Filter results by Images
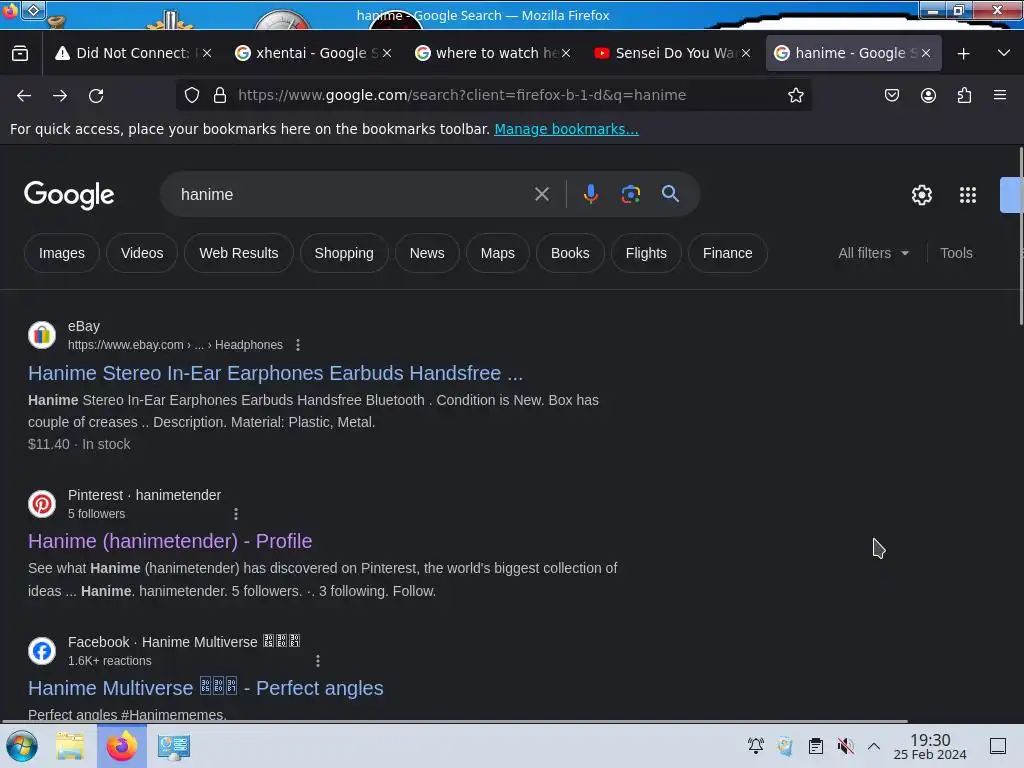The width and height of the screenshot is (1024, 768). 61,253
